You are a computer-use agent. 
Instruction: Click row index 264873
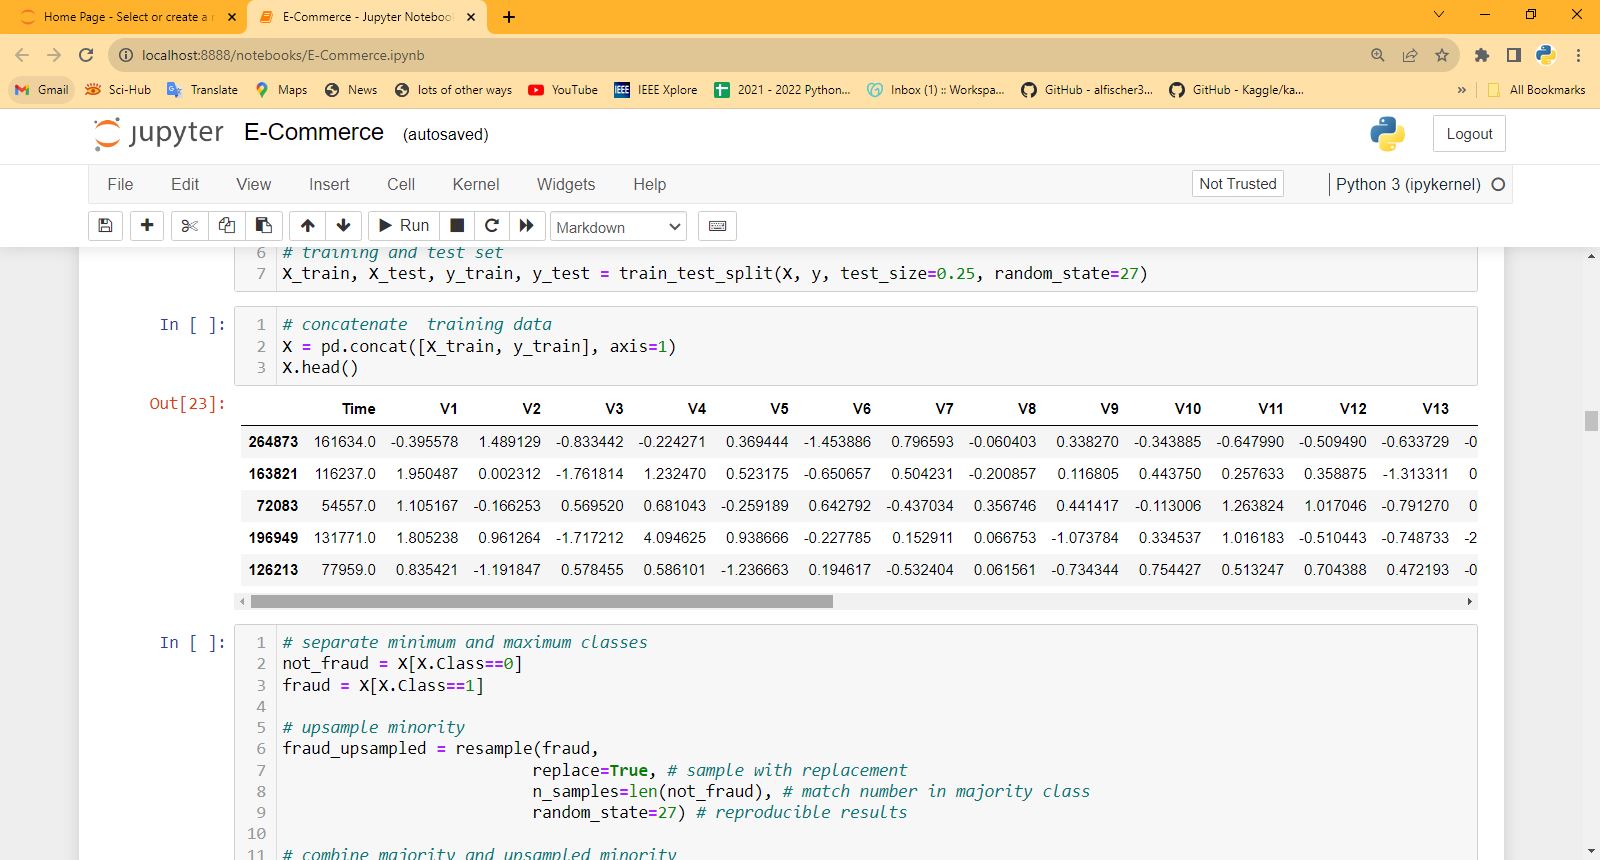pyautogui.click(x=273, y=441)
